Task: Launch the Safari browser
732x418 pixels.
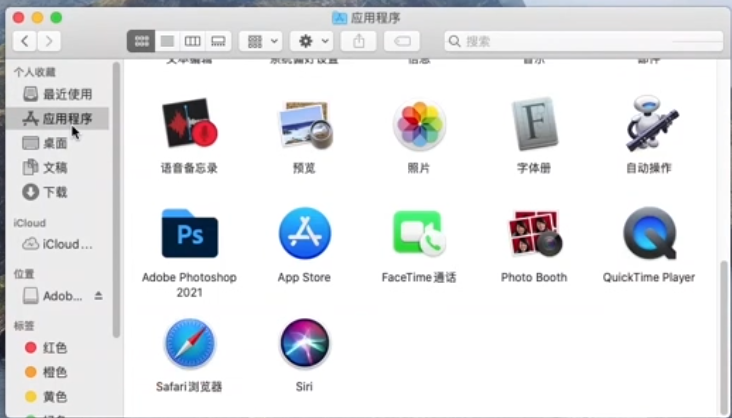Action: point(189,343)
